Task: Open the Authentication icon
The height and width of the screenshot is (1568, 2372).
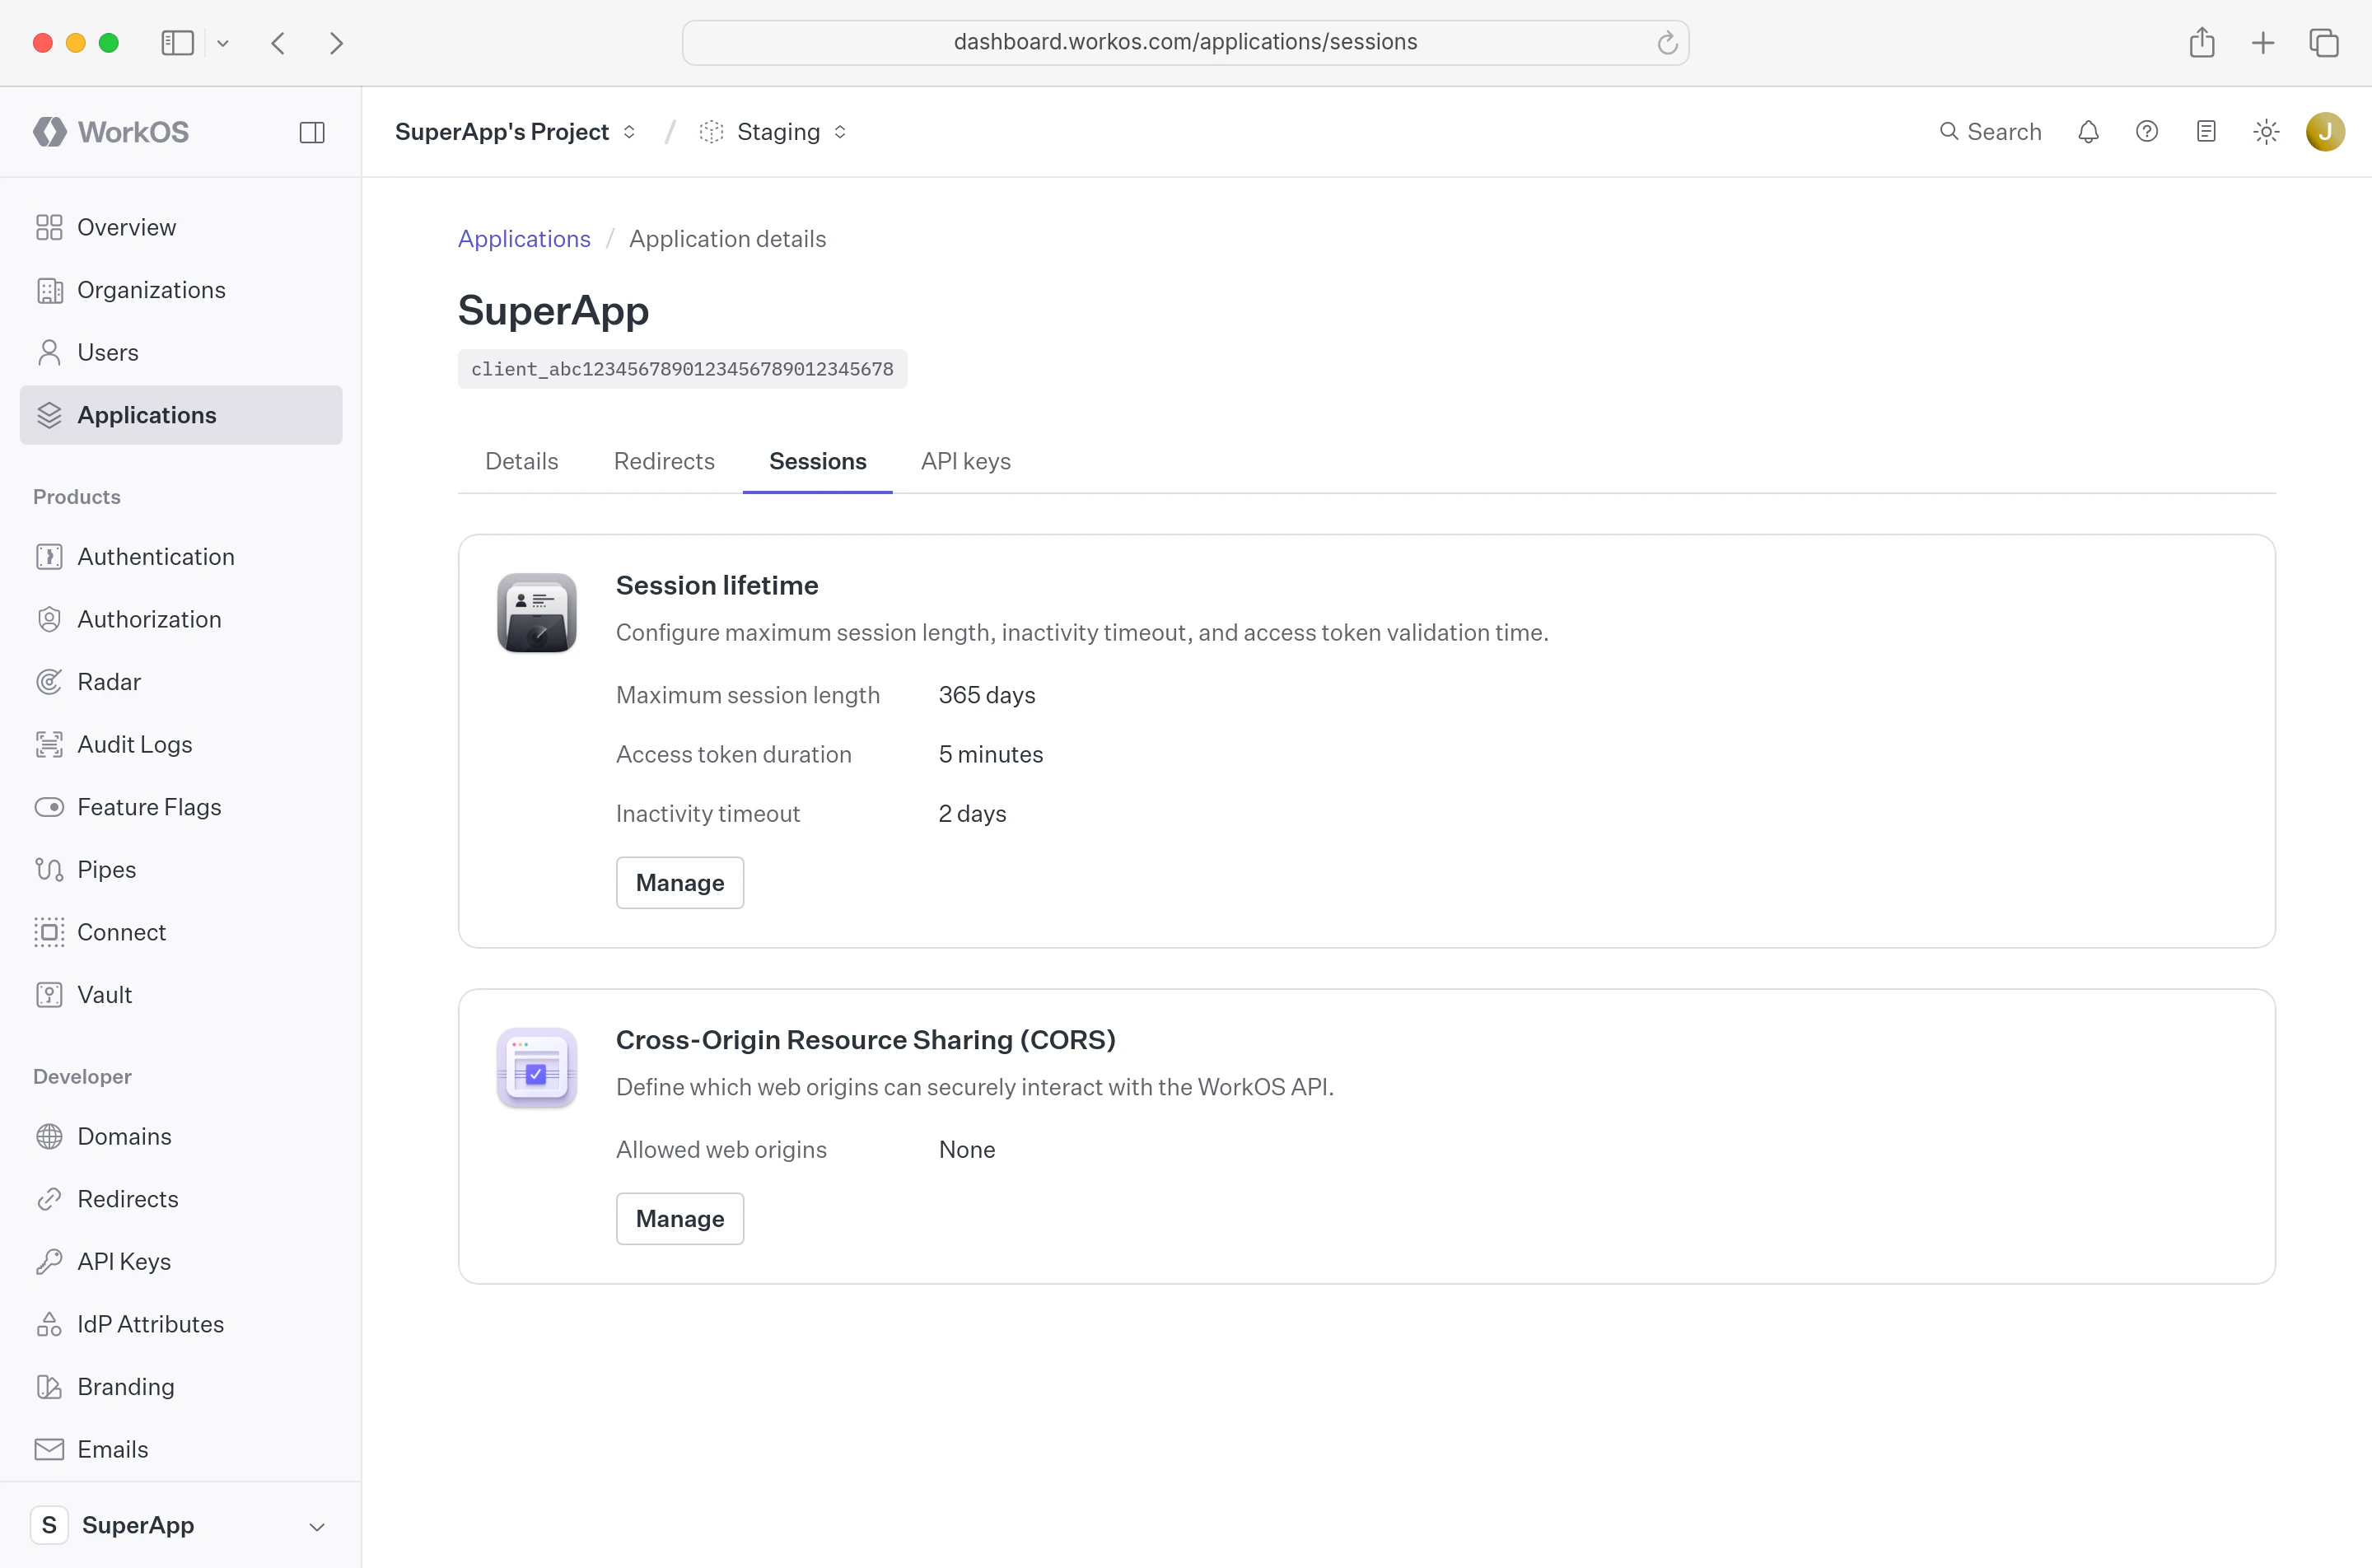Action: (49, 556)
